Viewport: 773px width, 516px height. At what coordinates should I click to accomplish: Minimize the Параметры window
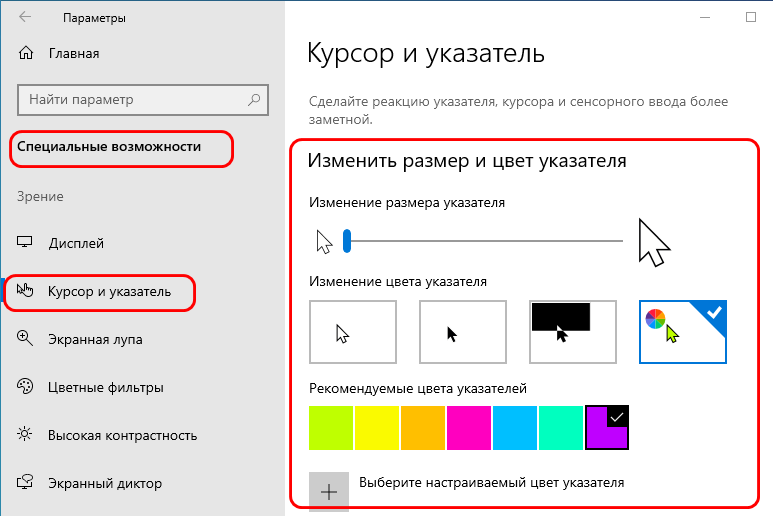(x=705, y=17)
